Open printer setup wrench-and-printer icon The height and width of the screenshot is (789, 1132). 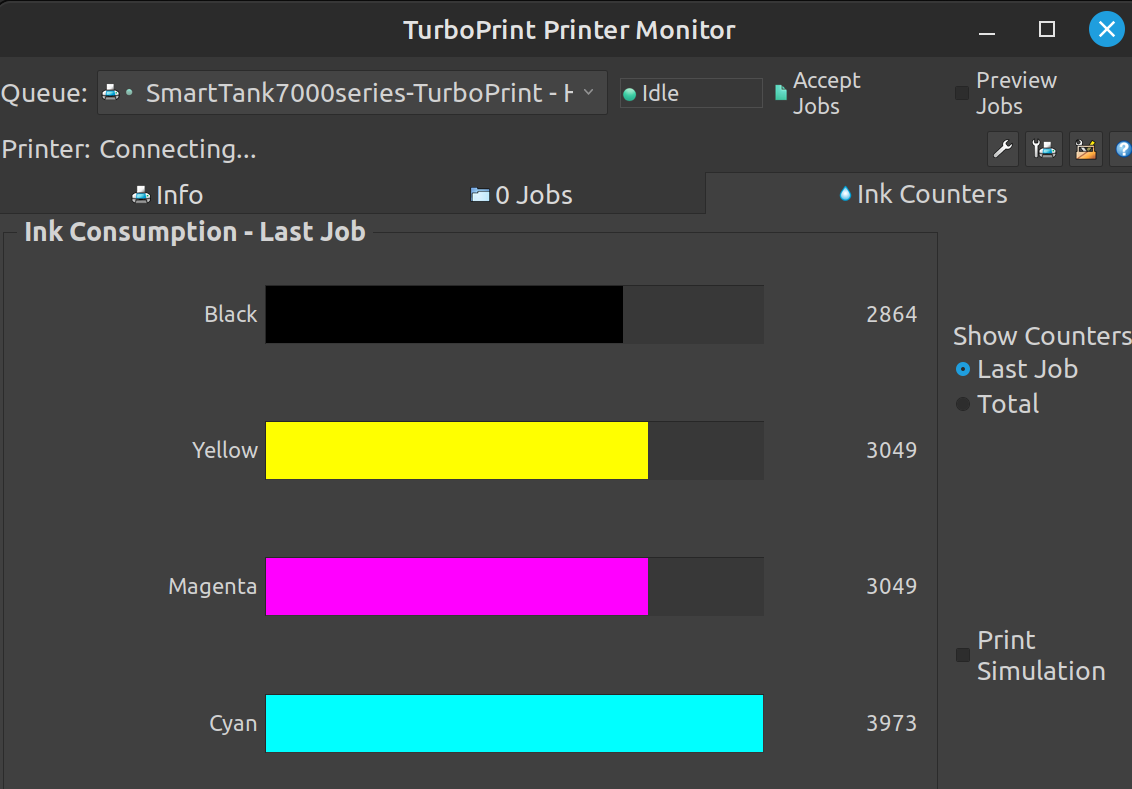[x=1044, y=150]
